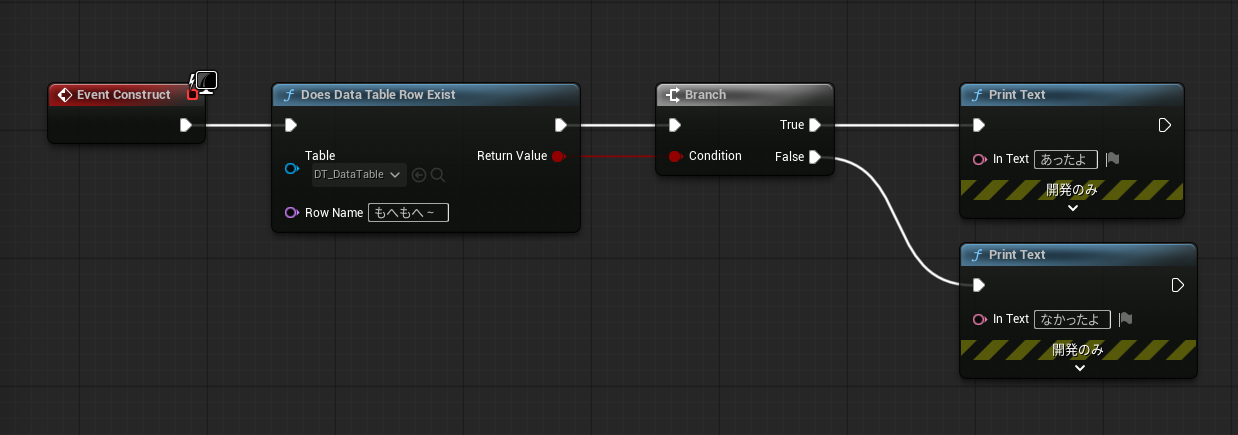The width and height of the screenshot is (1238, 435).
Task: Click the localization flag icon beside あったよ
Action: click(x=1112, y=159)
